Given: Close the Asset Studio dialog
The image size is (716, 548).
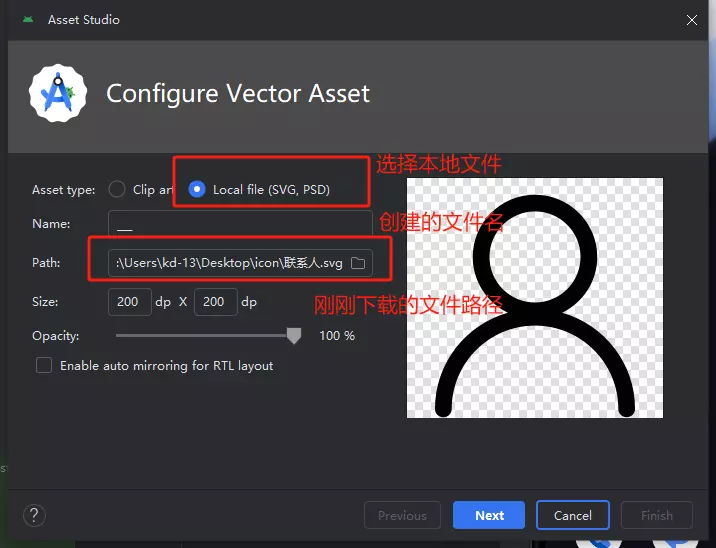Looking at the screenshot, I should (x=692, y=19).
